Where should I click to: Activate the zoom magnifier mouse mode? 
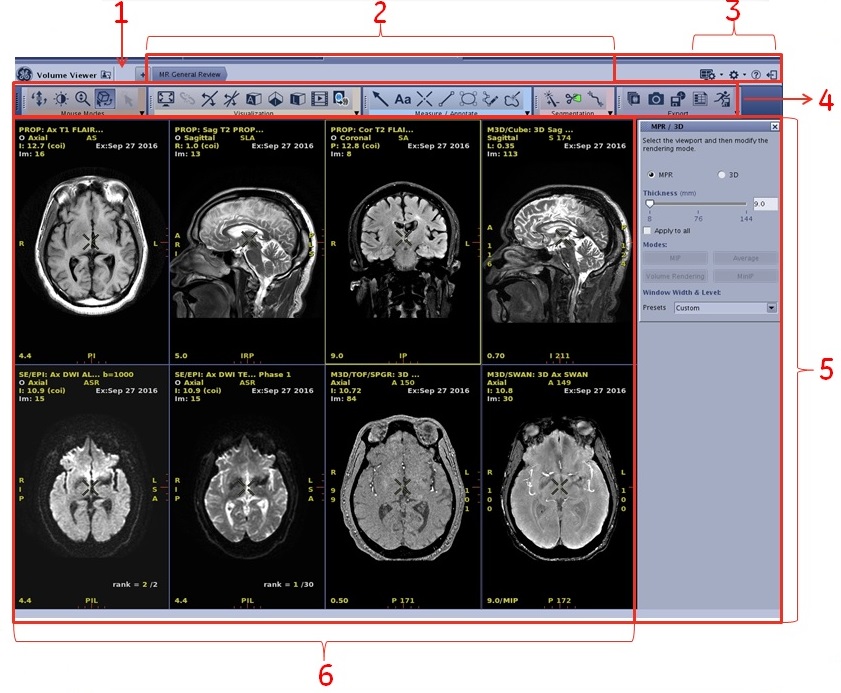[x=82, y=98]
